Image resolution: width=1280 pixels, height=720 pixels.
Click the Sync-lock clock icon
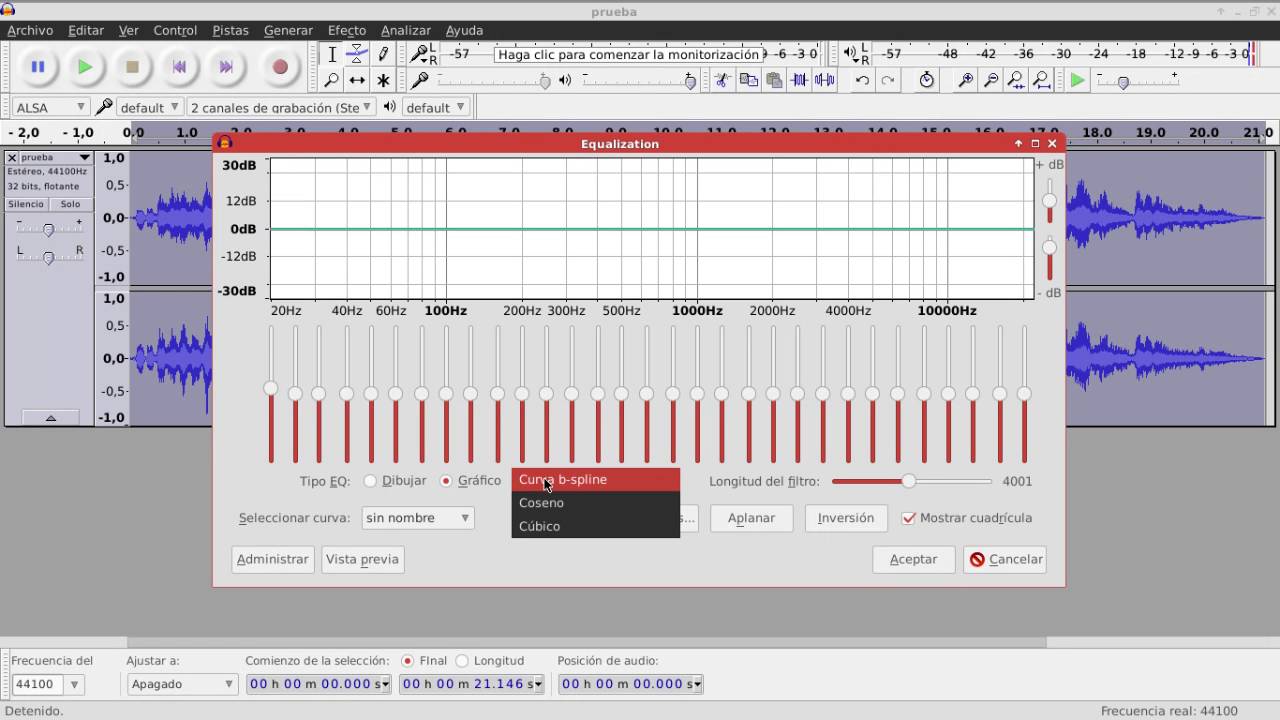(x=926, y=80)
